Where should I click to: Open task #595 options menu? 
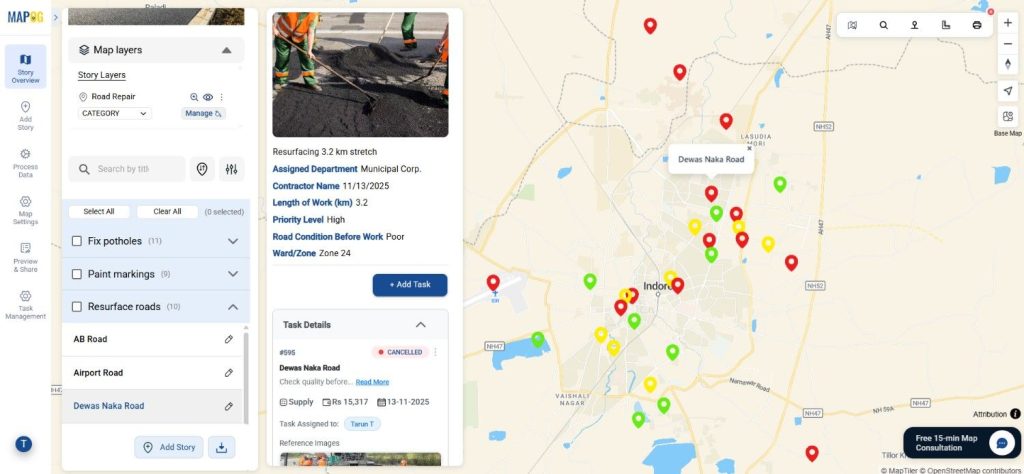tap(436, 353)
